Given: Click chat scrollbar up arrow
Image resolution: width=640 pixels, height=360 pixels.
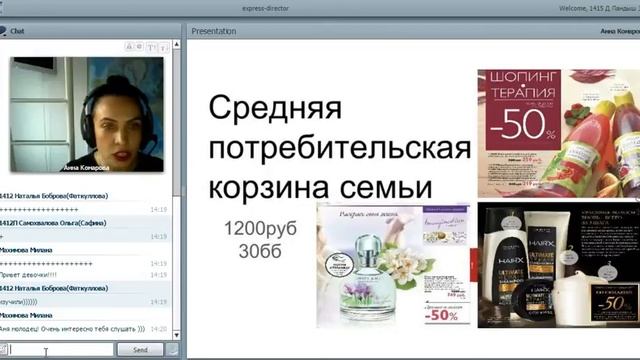Looking at the screenshot, I should pyautogui.click(x=176, y=44).
